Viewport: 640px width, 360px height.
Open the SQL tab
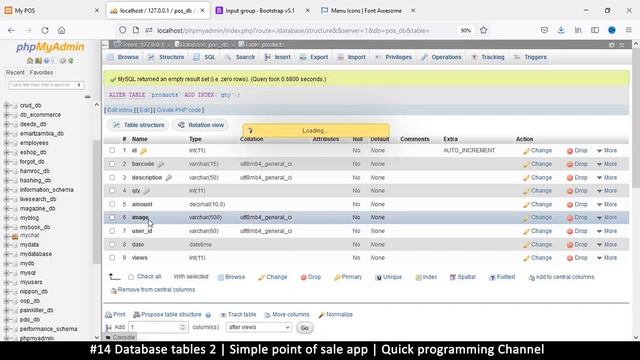click(x=204, y=57)
